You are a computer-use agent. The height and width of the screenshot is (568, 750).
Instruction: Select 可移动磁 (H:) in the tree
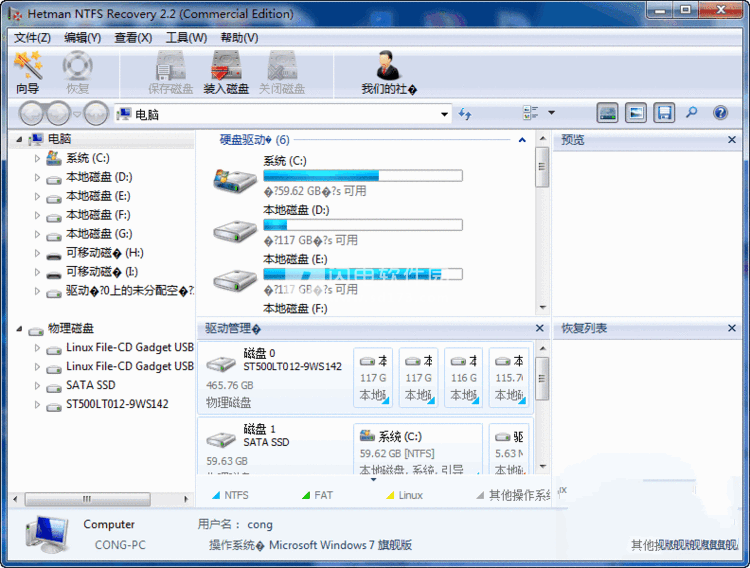[104, 253]
